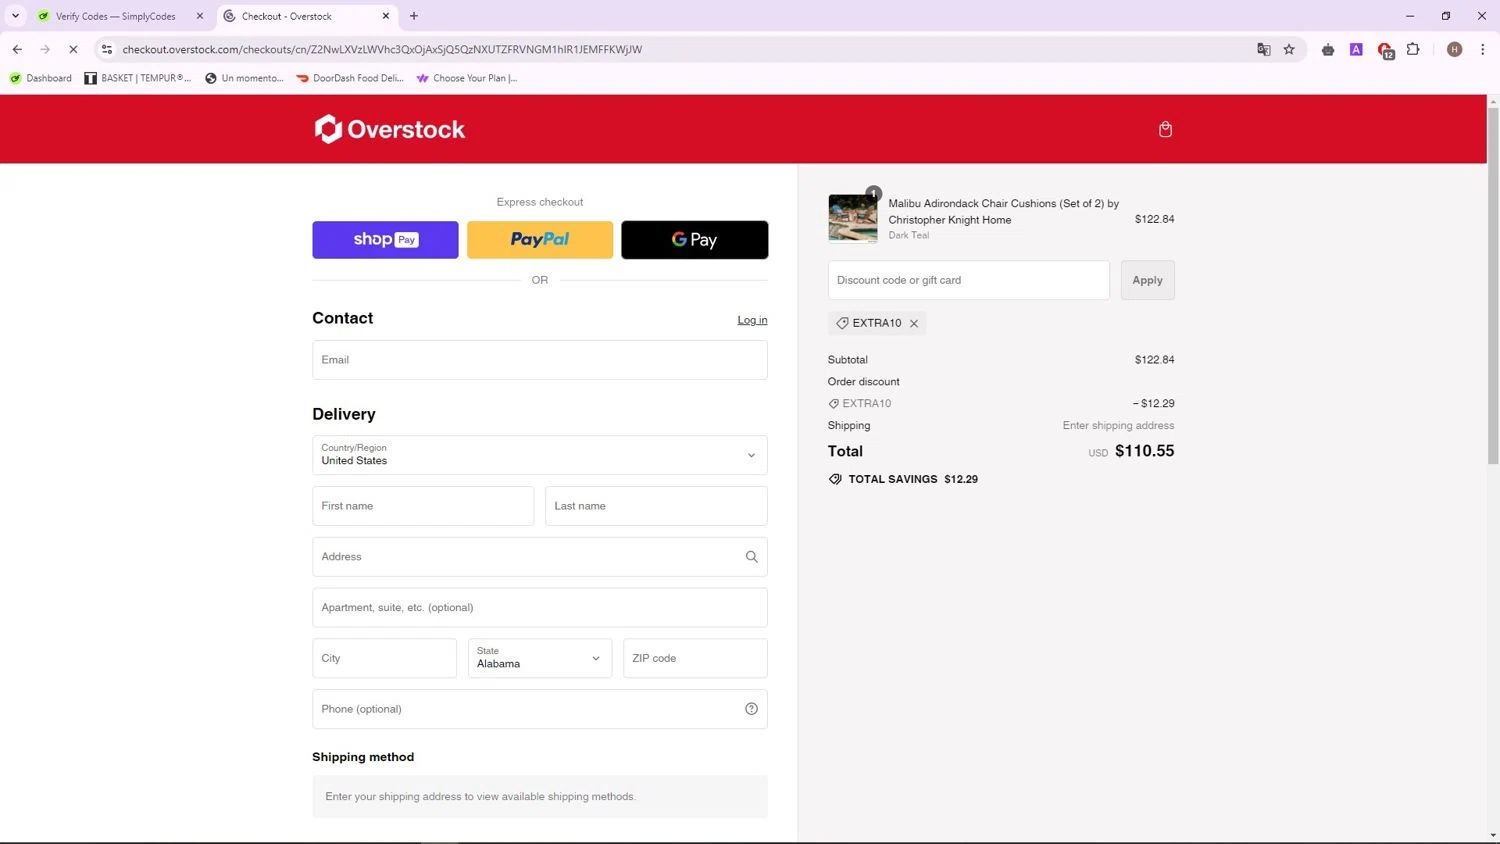
Task: Open the browser extensions puzzle icon
Action: tap(1413, 49)
